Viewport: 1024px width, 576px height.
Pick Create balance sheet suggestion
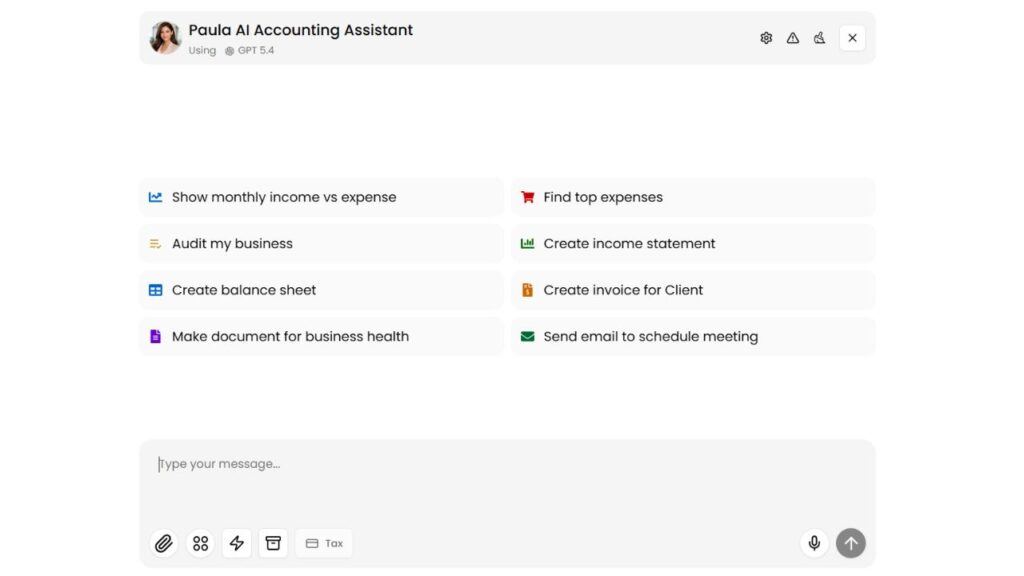pos(321,290)
